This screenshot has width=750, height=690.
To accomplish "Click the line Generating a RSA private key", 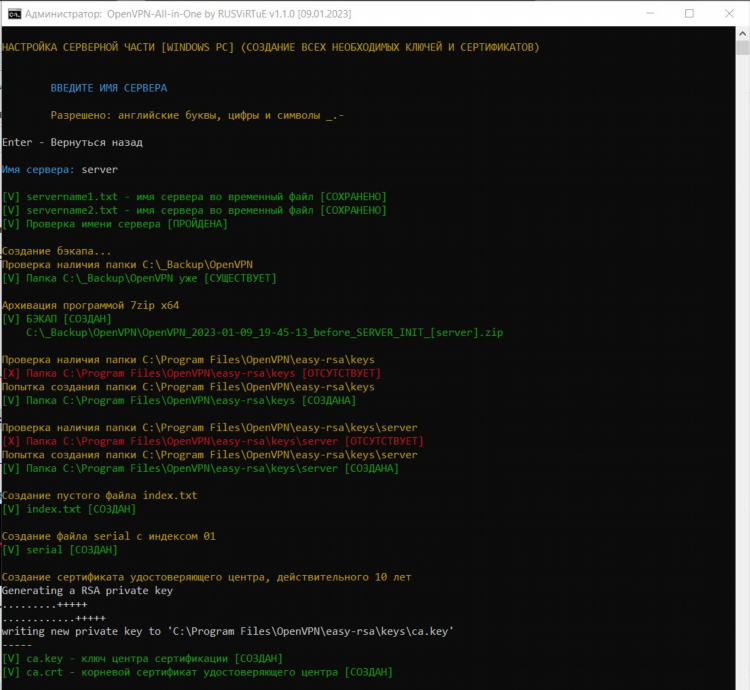I will tap(87, 591).
